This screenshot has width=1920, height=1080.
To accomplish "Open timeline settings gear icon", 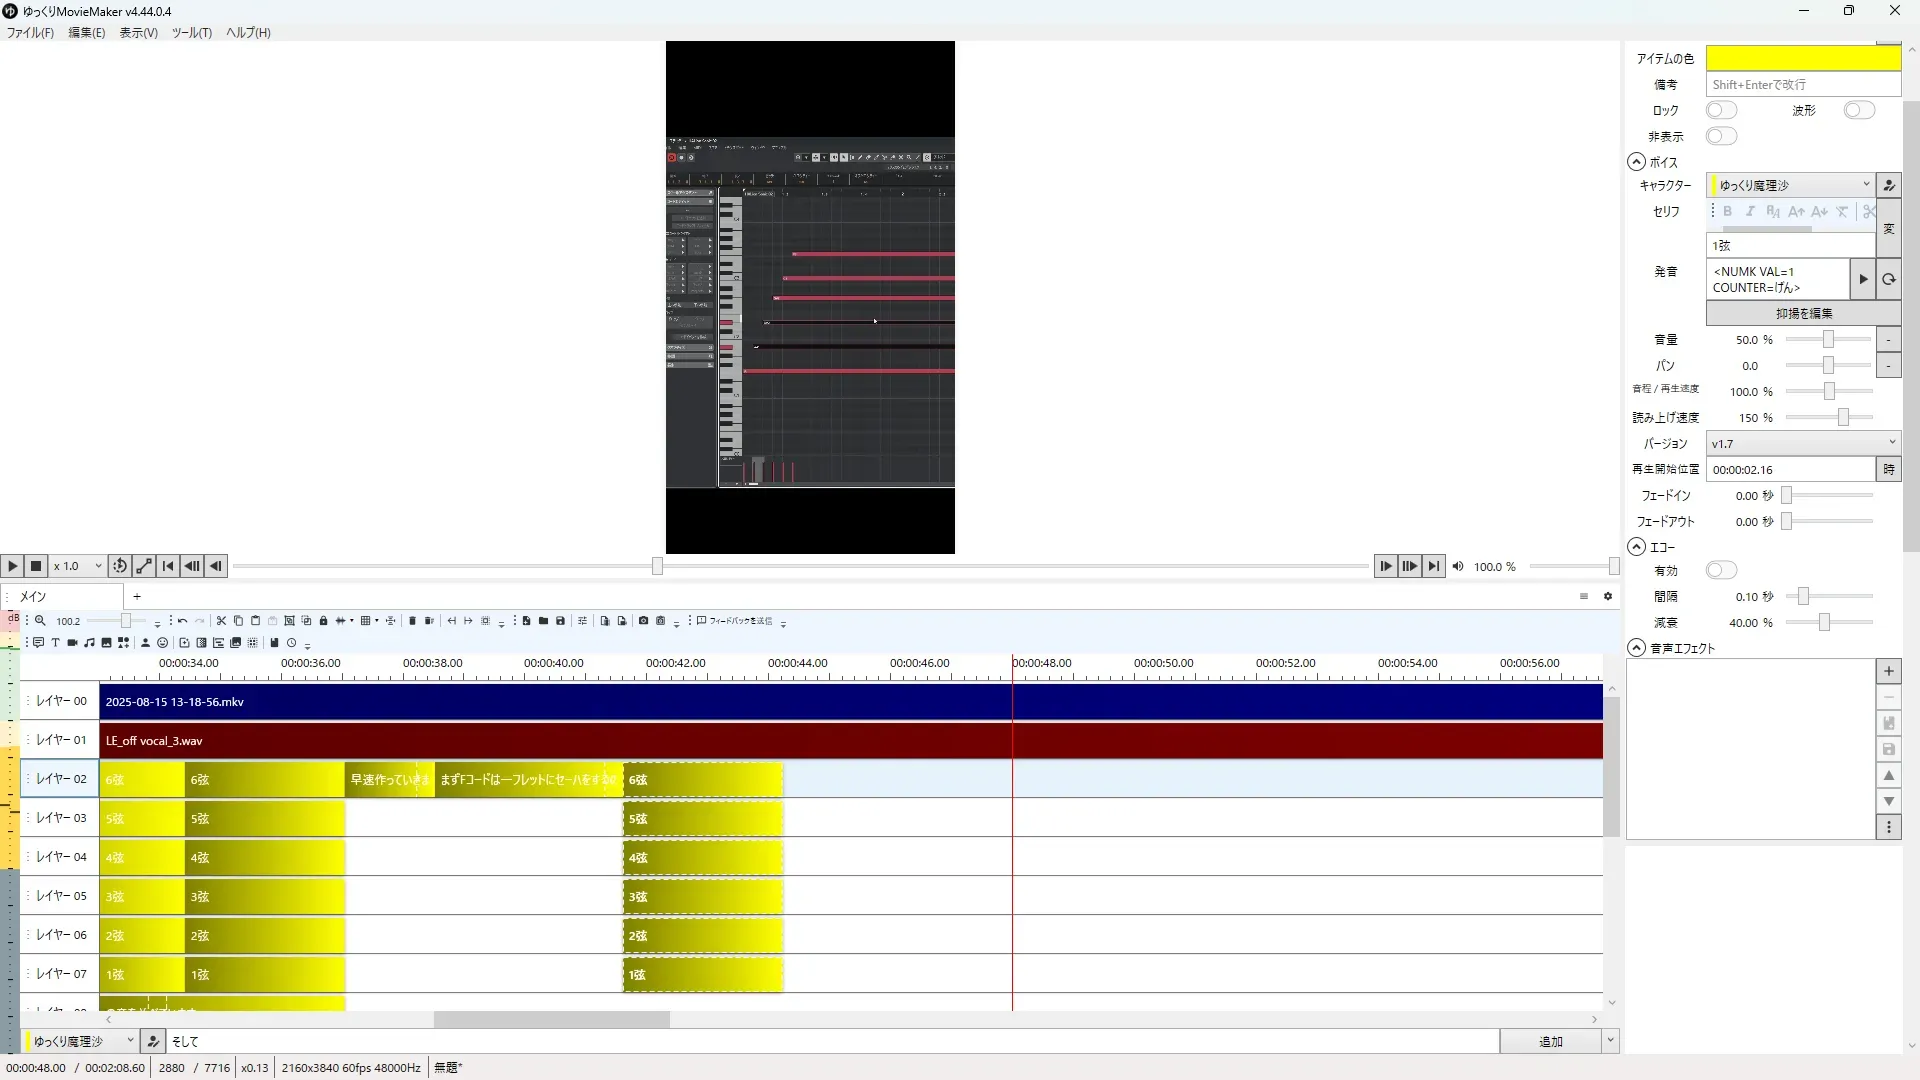I will tap(1608, 597).
